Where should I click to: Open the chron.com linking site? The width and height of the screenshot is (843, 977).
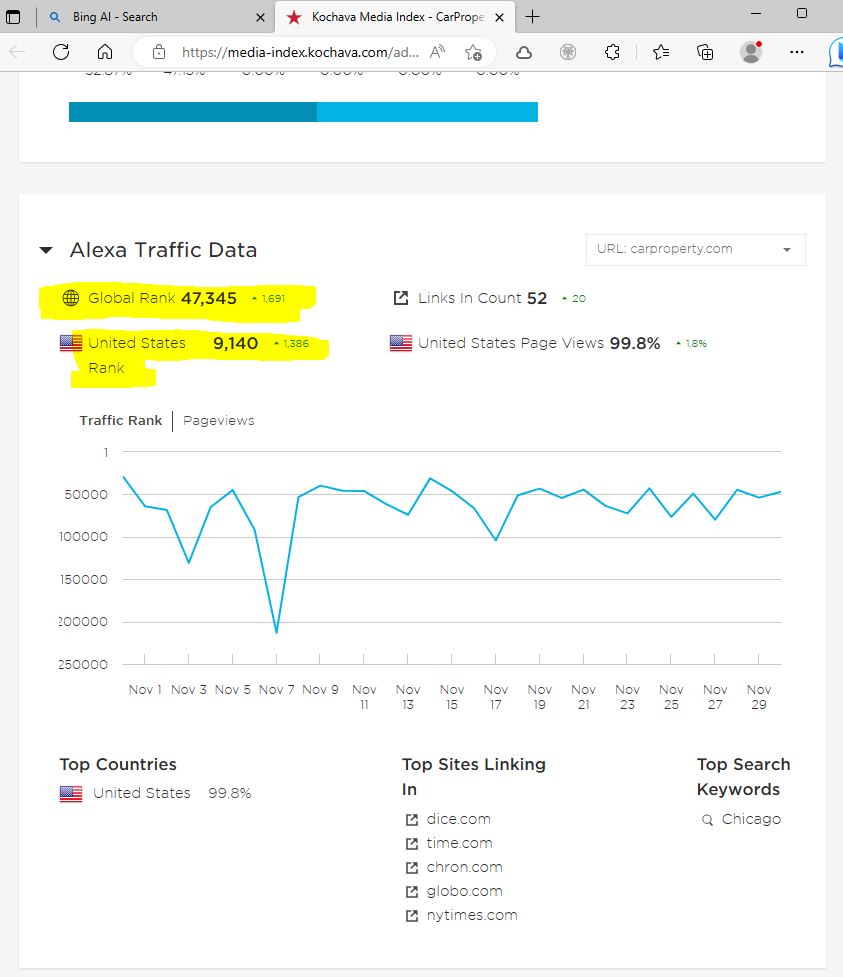464,867
